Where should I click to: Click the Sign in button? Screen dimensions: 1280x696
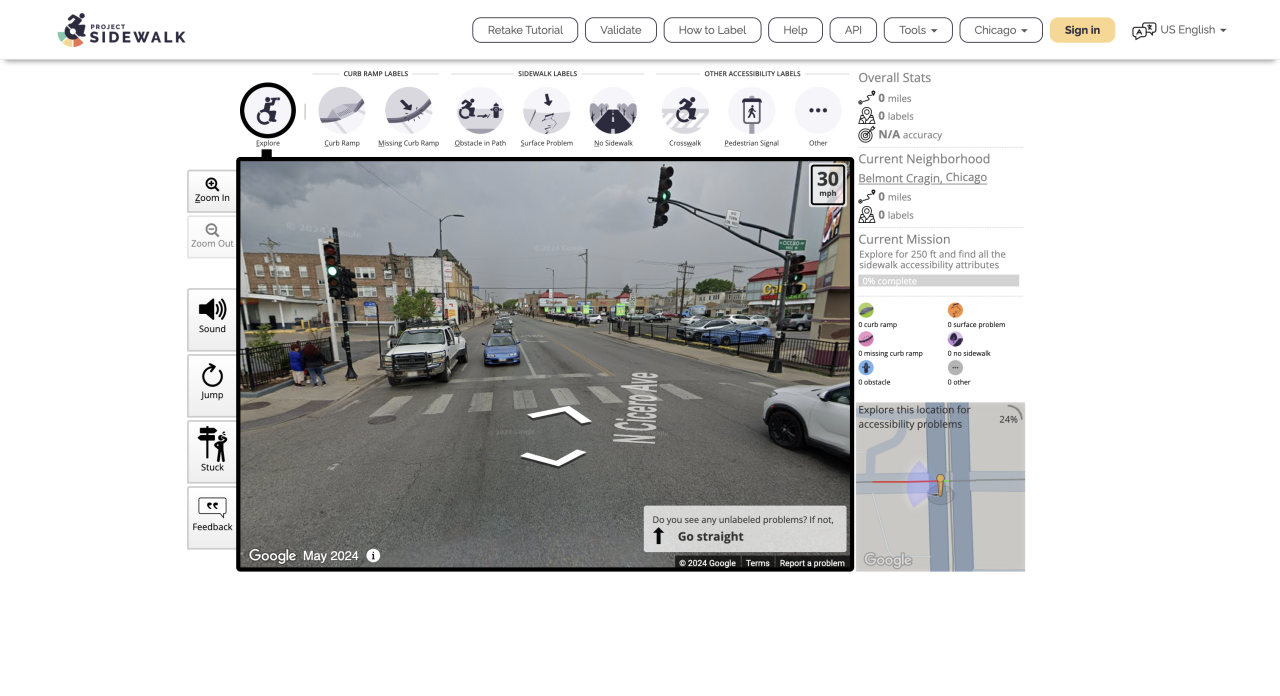click(1082, 30)
